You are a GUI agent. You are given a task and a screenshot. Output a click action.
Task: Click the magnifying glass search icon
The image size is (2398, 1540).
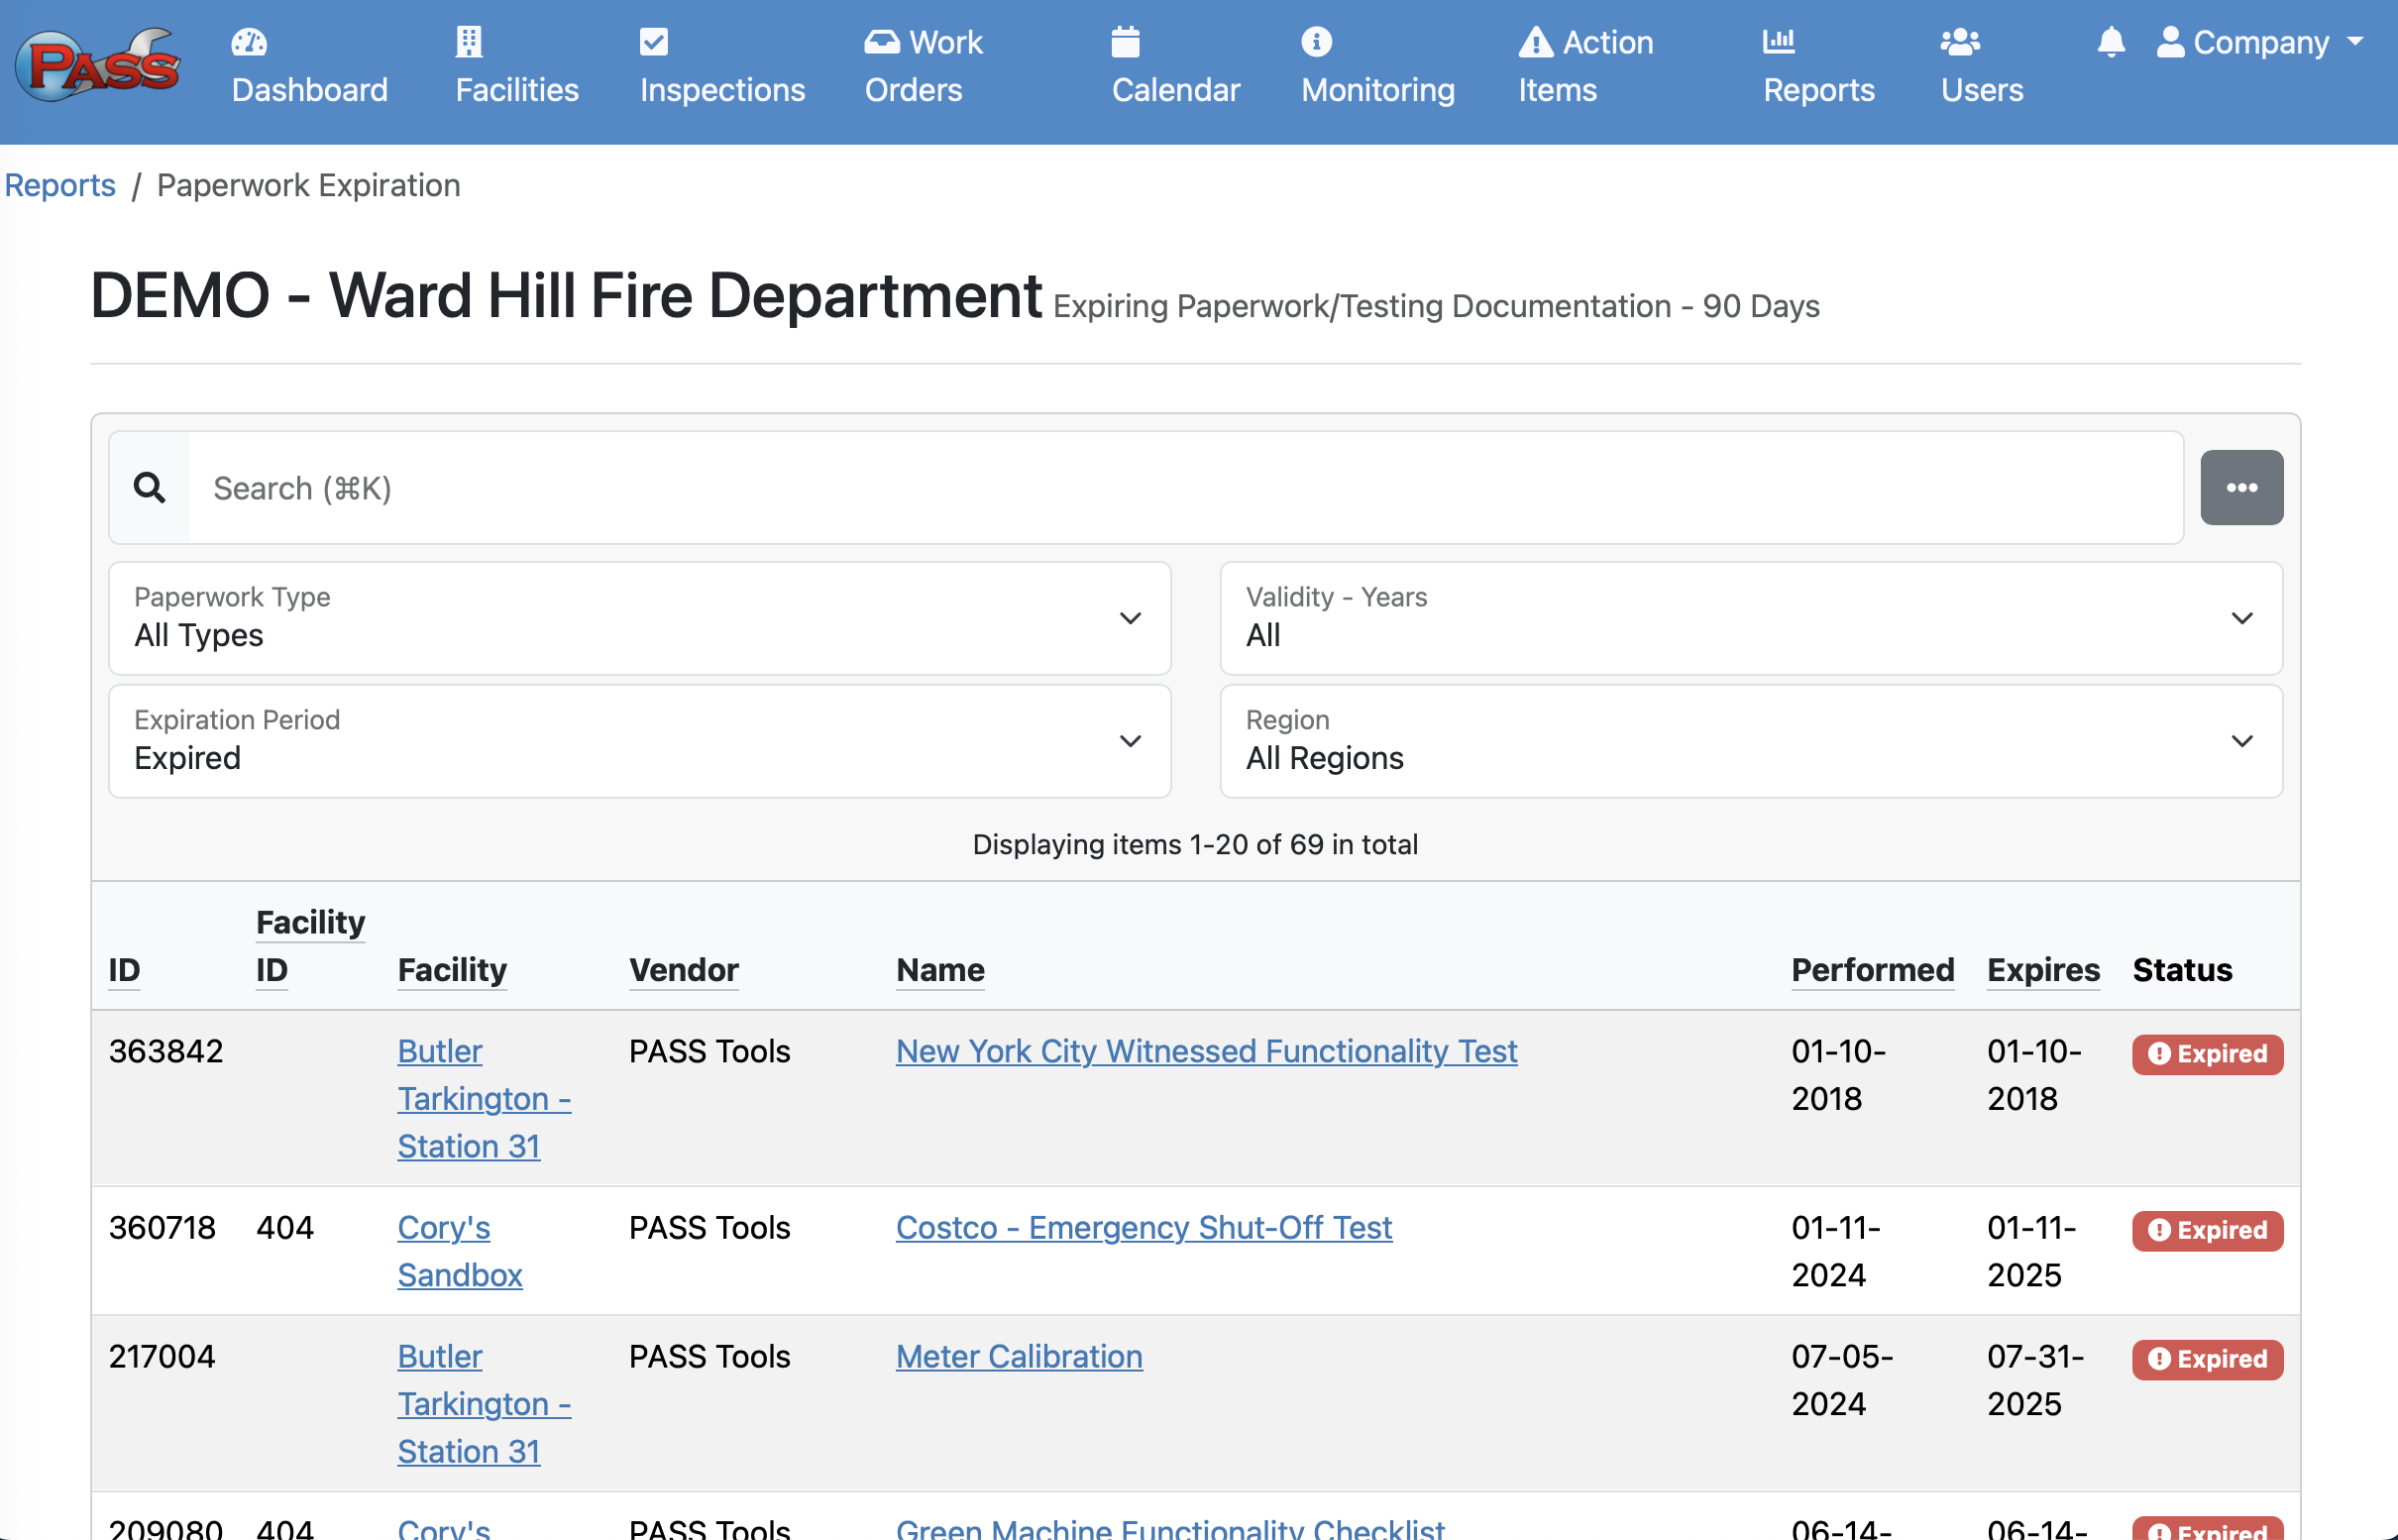[x=150, y=488]
